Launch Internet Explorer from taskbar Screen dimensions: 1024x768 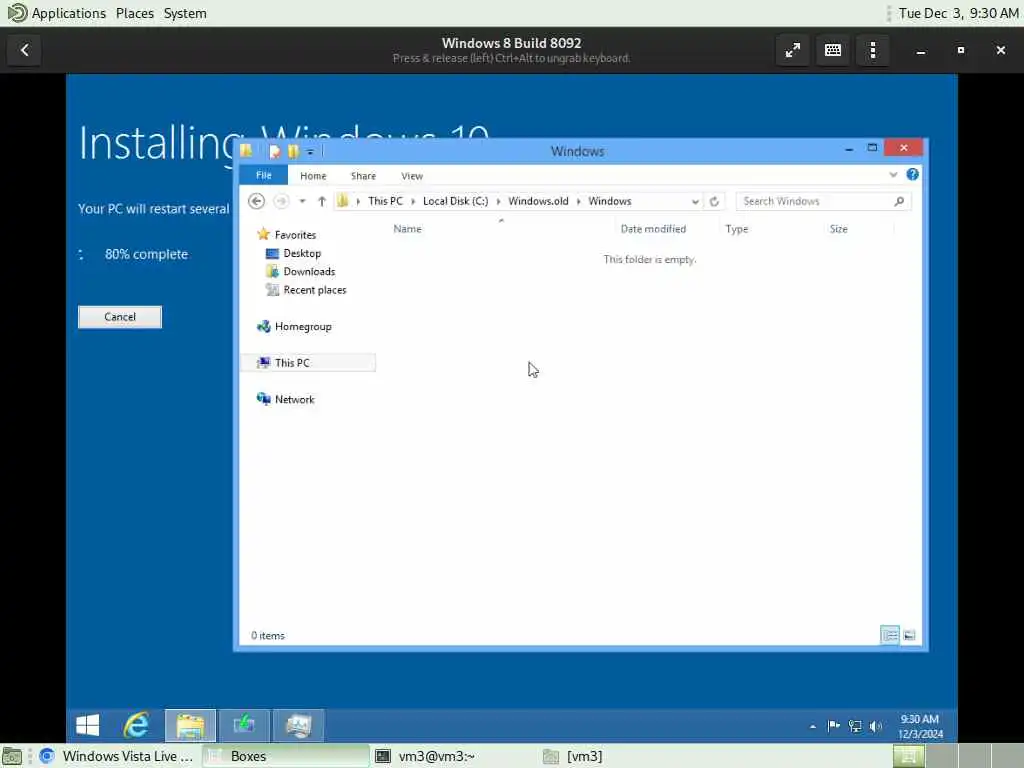pos(136,725)
